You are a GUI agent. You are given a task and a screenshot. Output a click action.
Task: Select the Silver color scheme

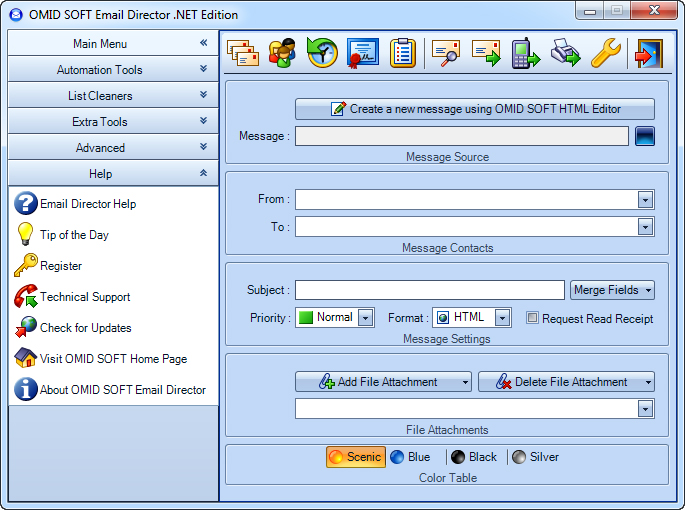[535, 457]
